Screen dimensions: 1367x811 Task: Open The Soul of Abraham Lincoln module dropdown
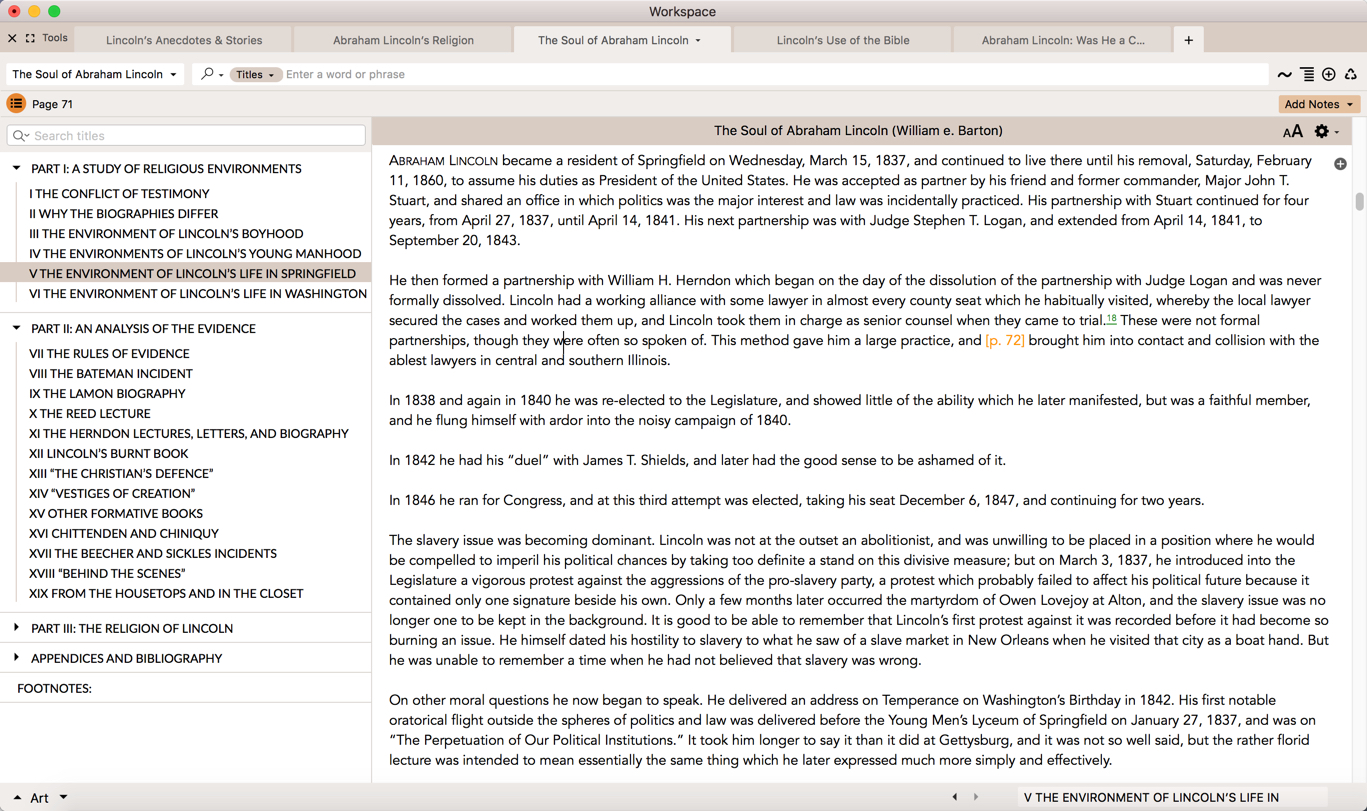click(x=94, y=74)
